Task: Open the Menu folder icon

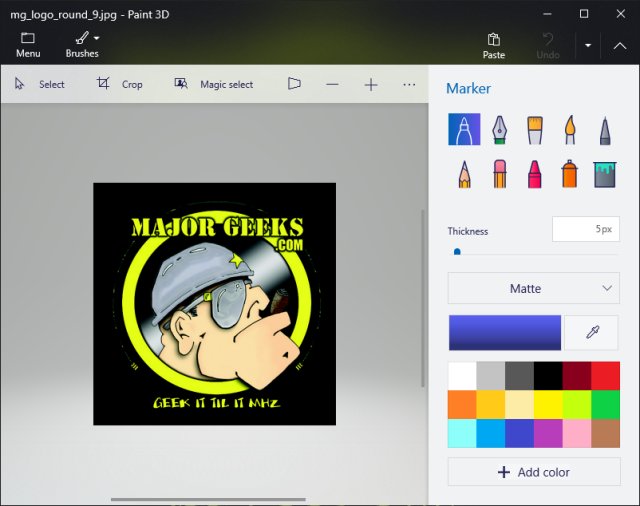Action: 28,38
